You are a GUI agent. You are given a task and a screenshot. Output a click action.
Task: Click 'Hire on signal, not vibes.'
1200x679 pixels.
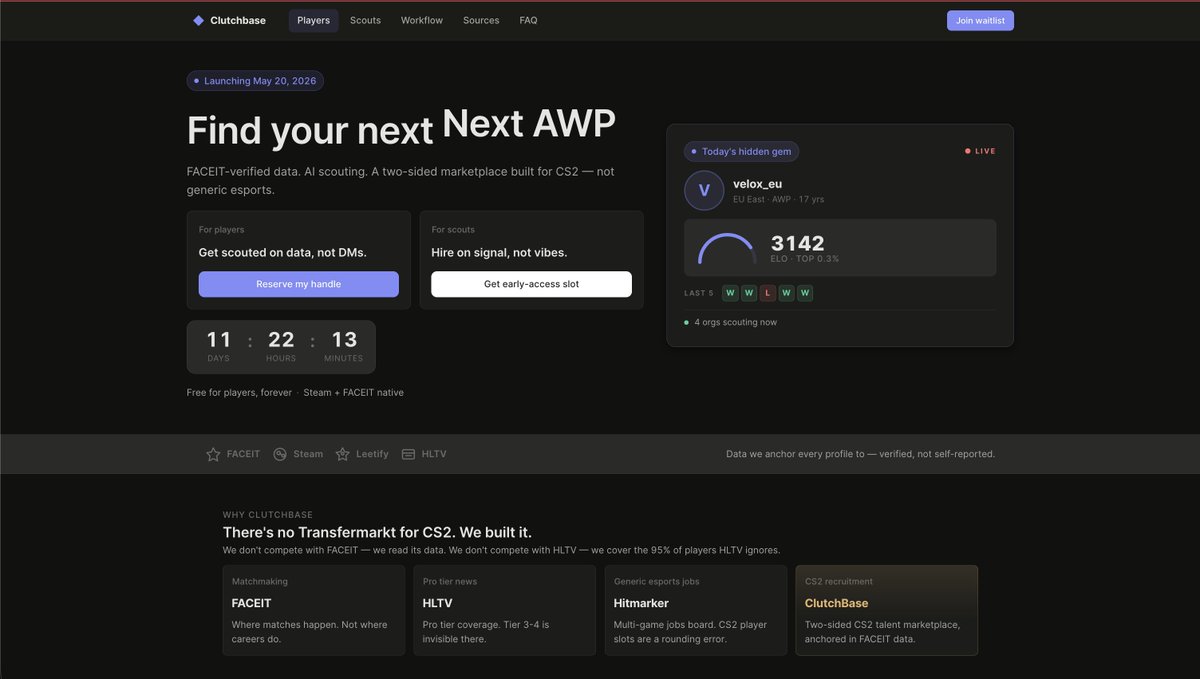pos(500,253)
